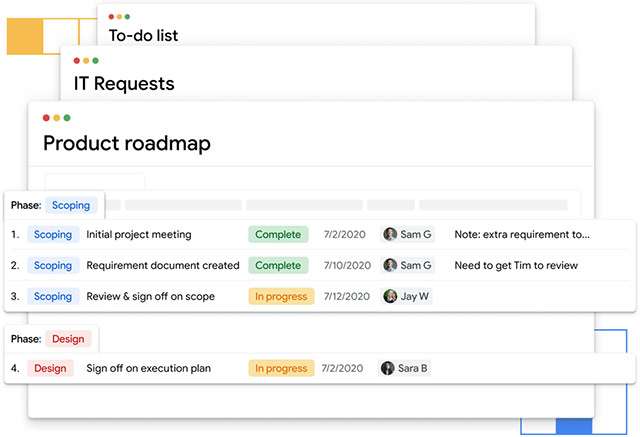
Task: Click the red dot on Product roadmap window
Action: point(46,118)
